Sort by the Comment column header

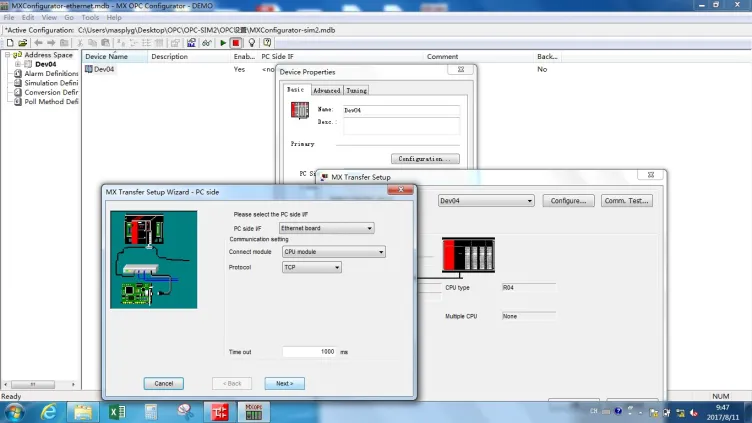pyautogui.click(x=480, y=57)
